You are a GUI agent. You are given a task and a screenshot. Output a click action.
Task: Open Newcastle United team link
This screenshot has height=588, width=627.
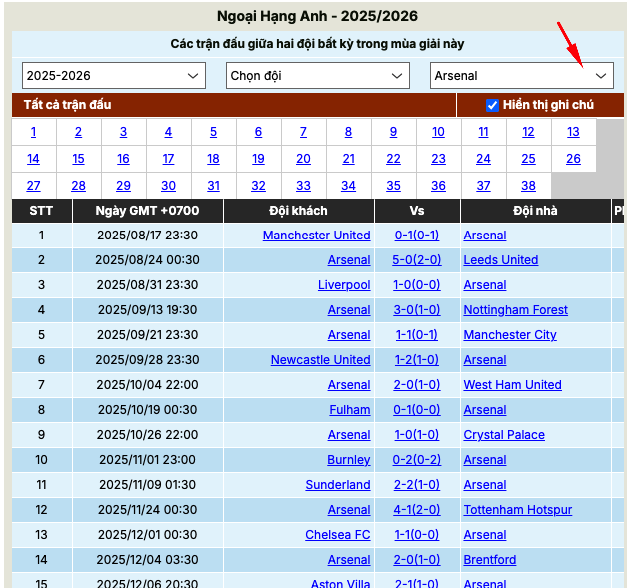pos(320,360)
